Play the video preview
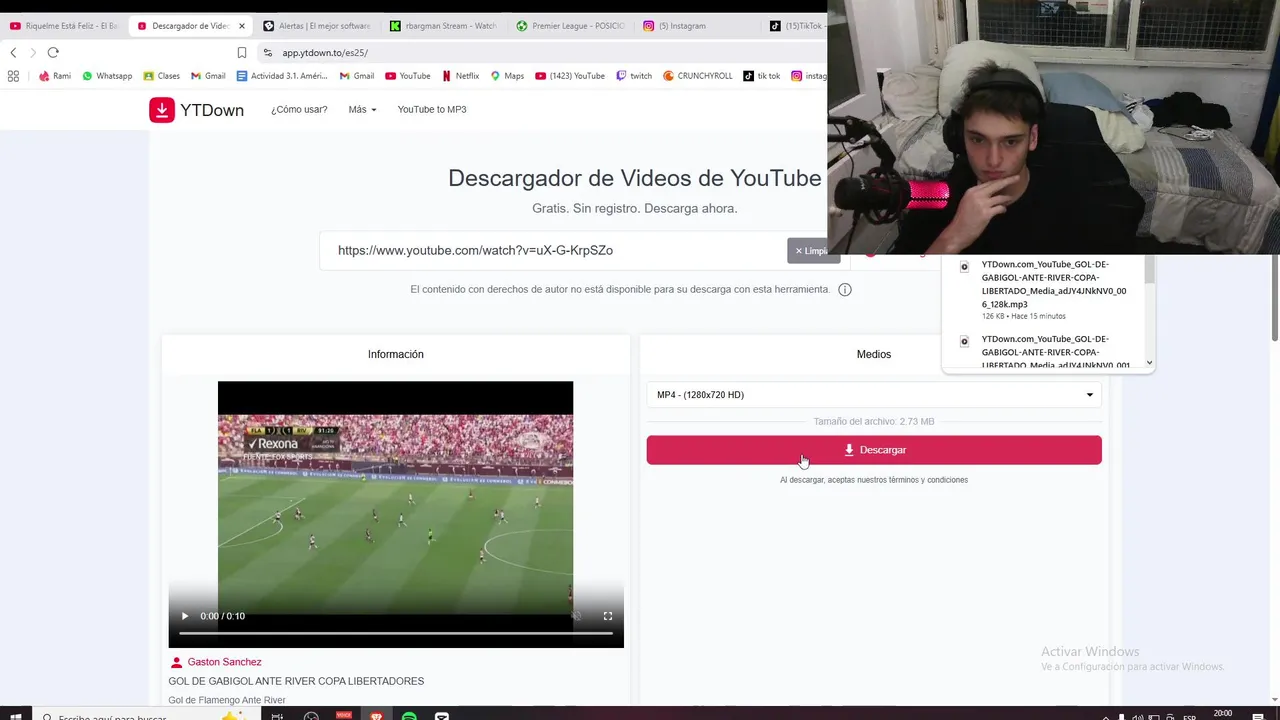1280x720 pixels. [184, 616]
